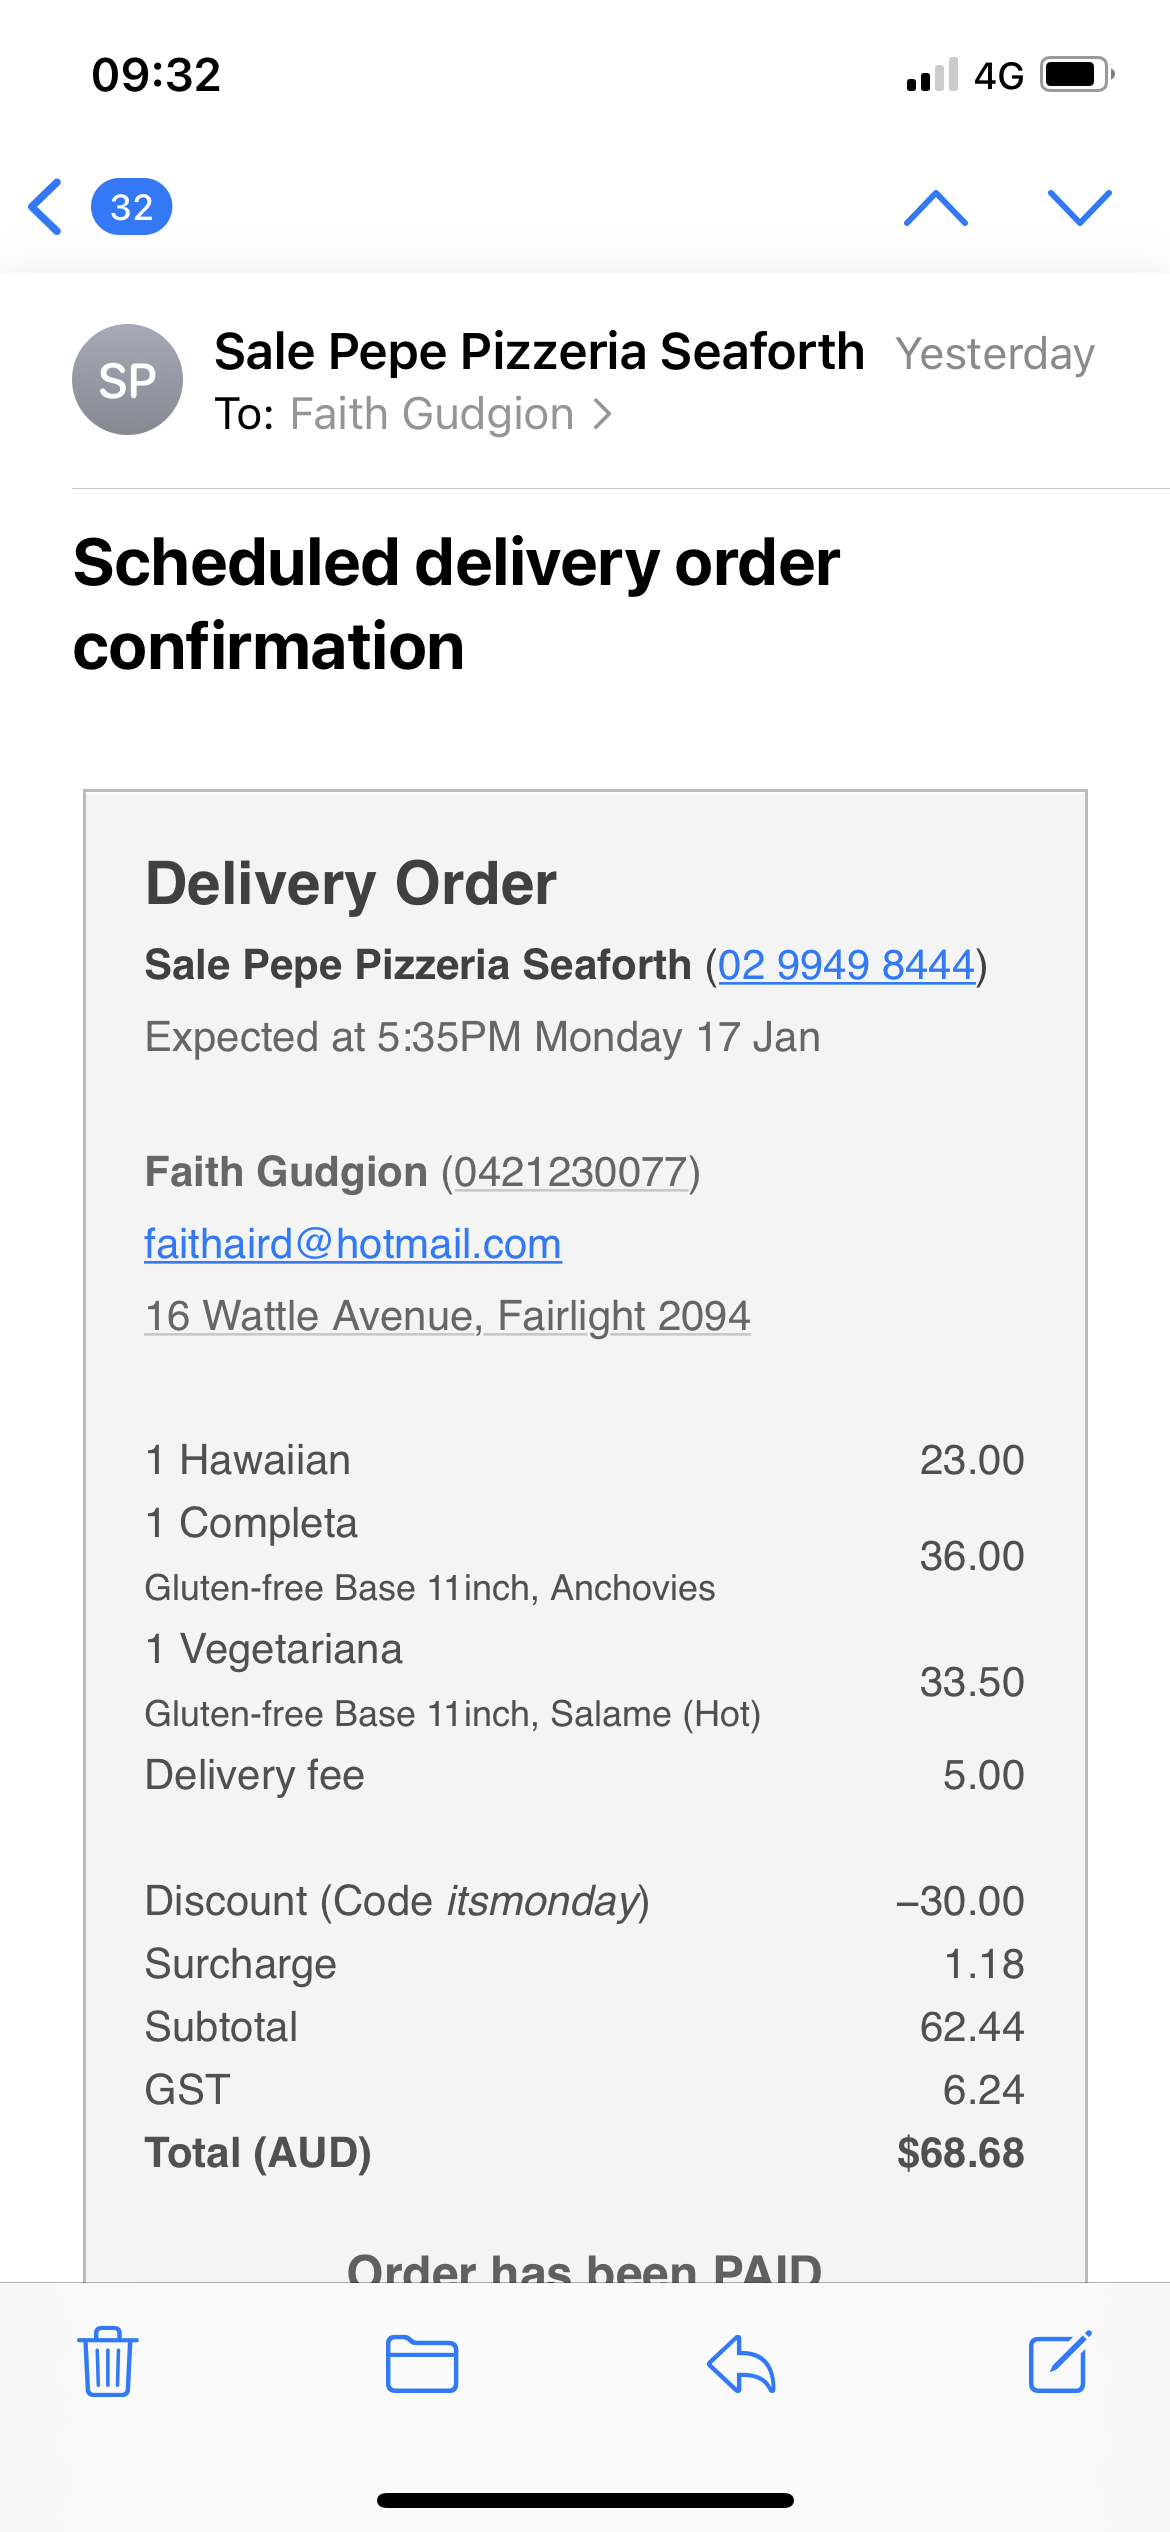
Task: Tap the home indicator bar
Action: click(x=585, y=2500)
